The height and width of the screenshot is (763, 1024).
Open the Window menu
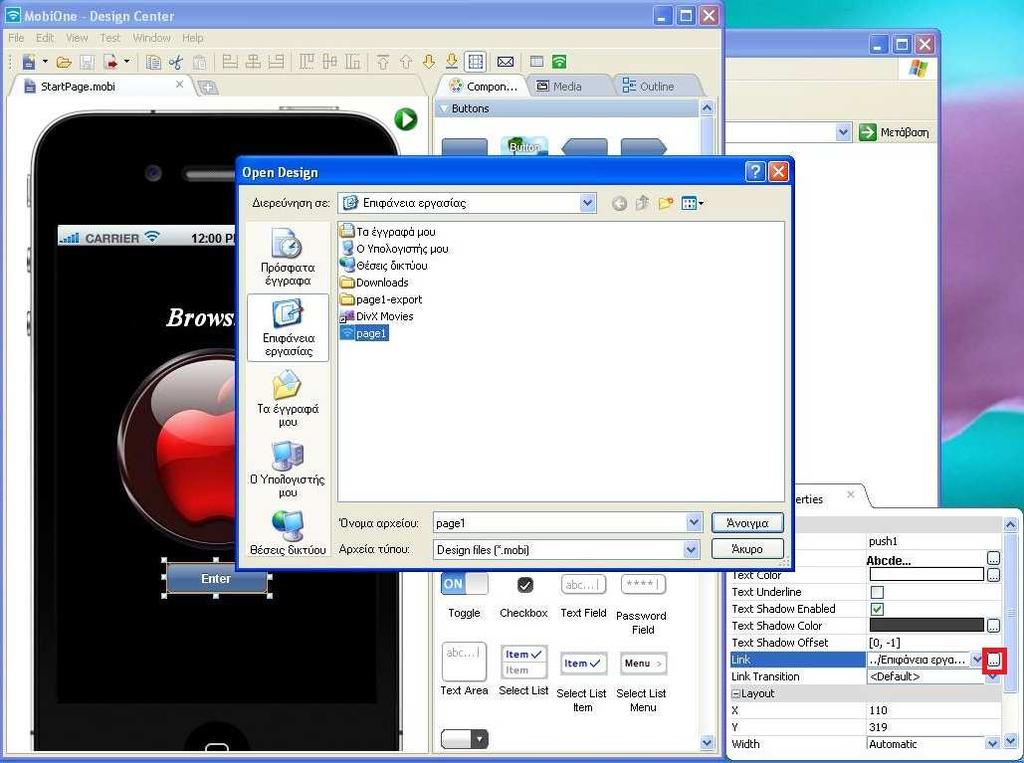click(x=152, y=38)
